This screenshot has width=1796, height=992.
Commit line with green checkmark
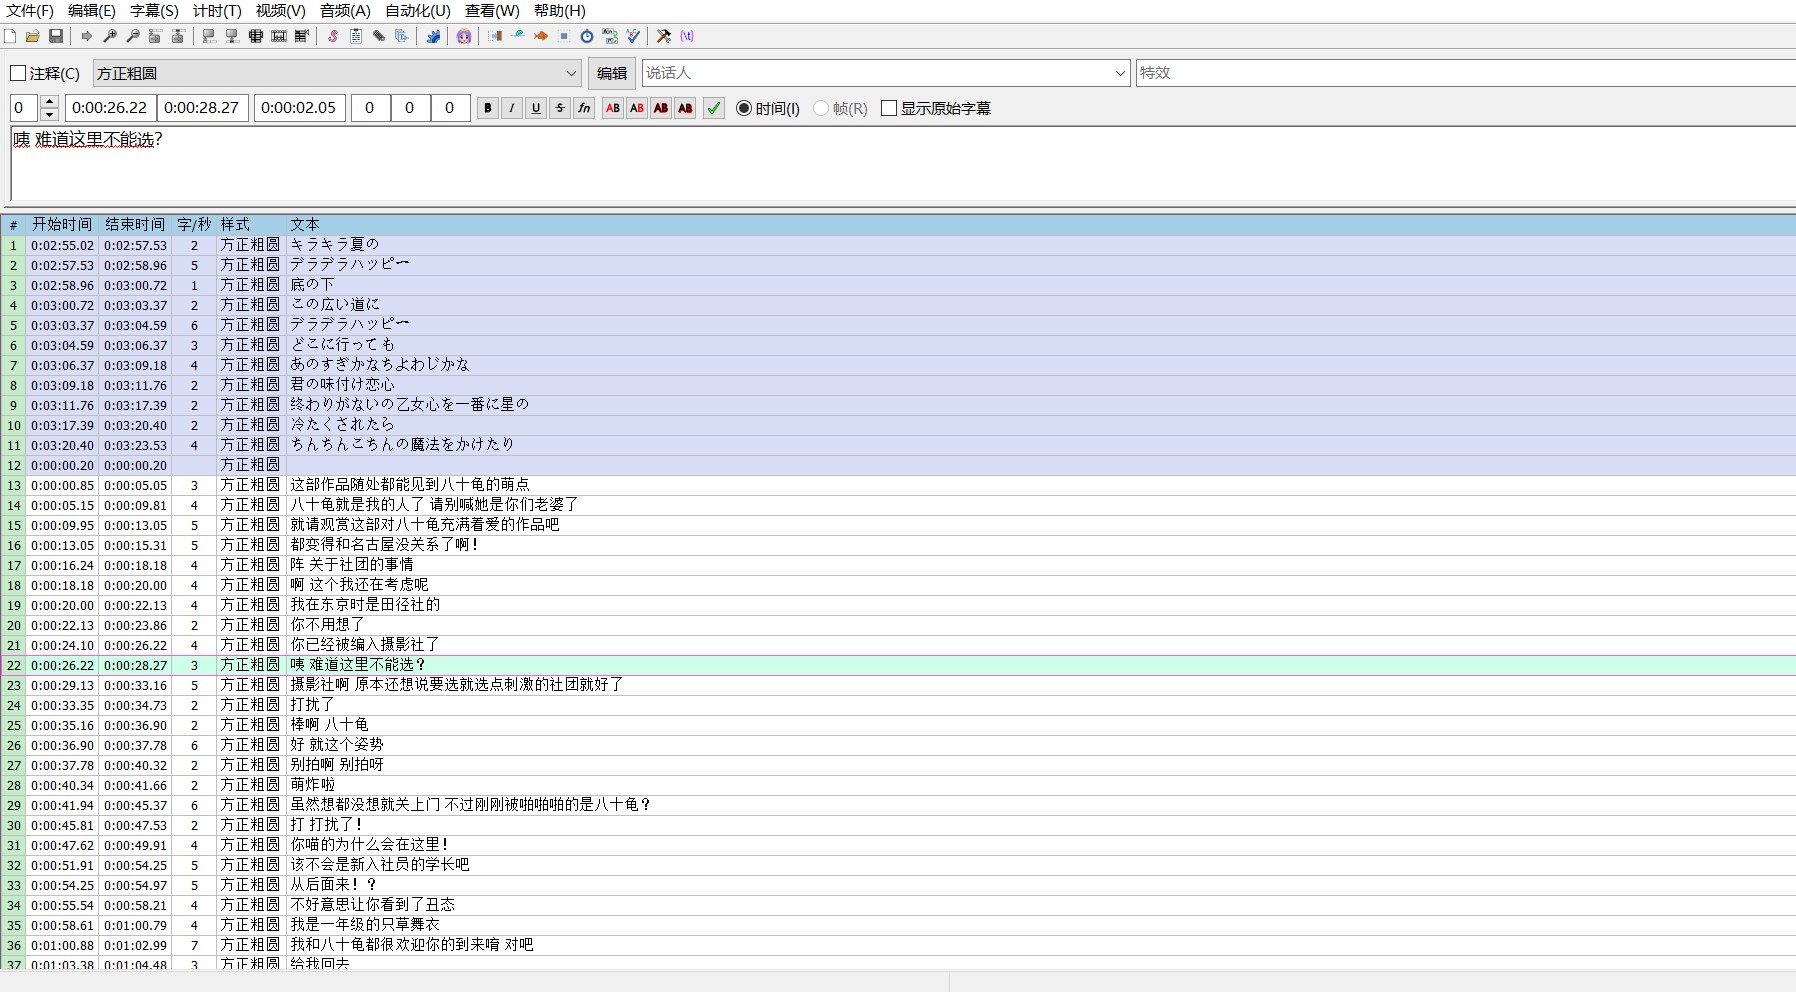[x=714, y=108]
